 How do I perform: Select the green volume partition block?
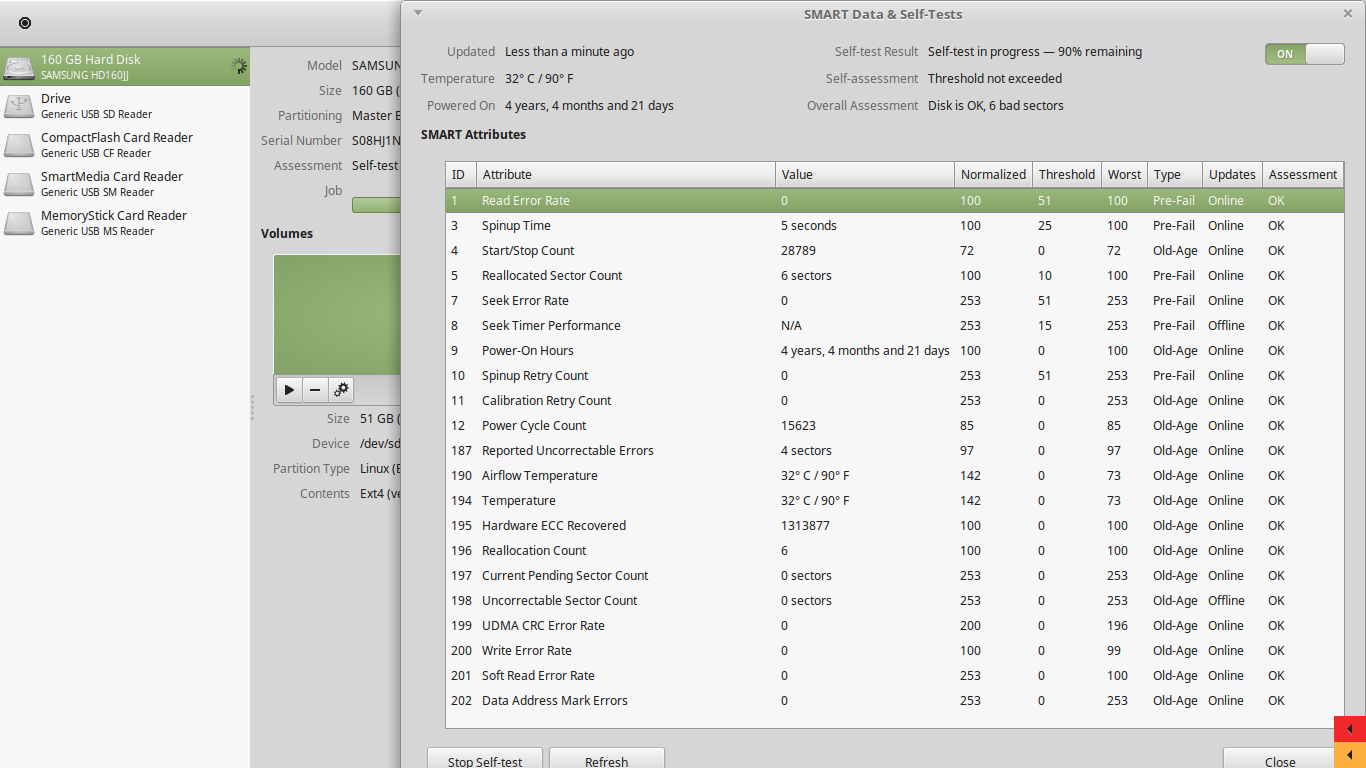[x=337, y=315]
